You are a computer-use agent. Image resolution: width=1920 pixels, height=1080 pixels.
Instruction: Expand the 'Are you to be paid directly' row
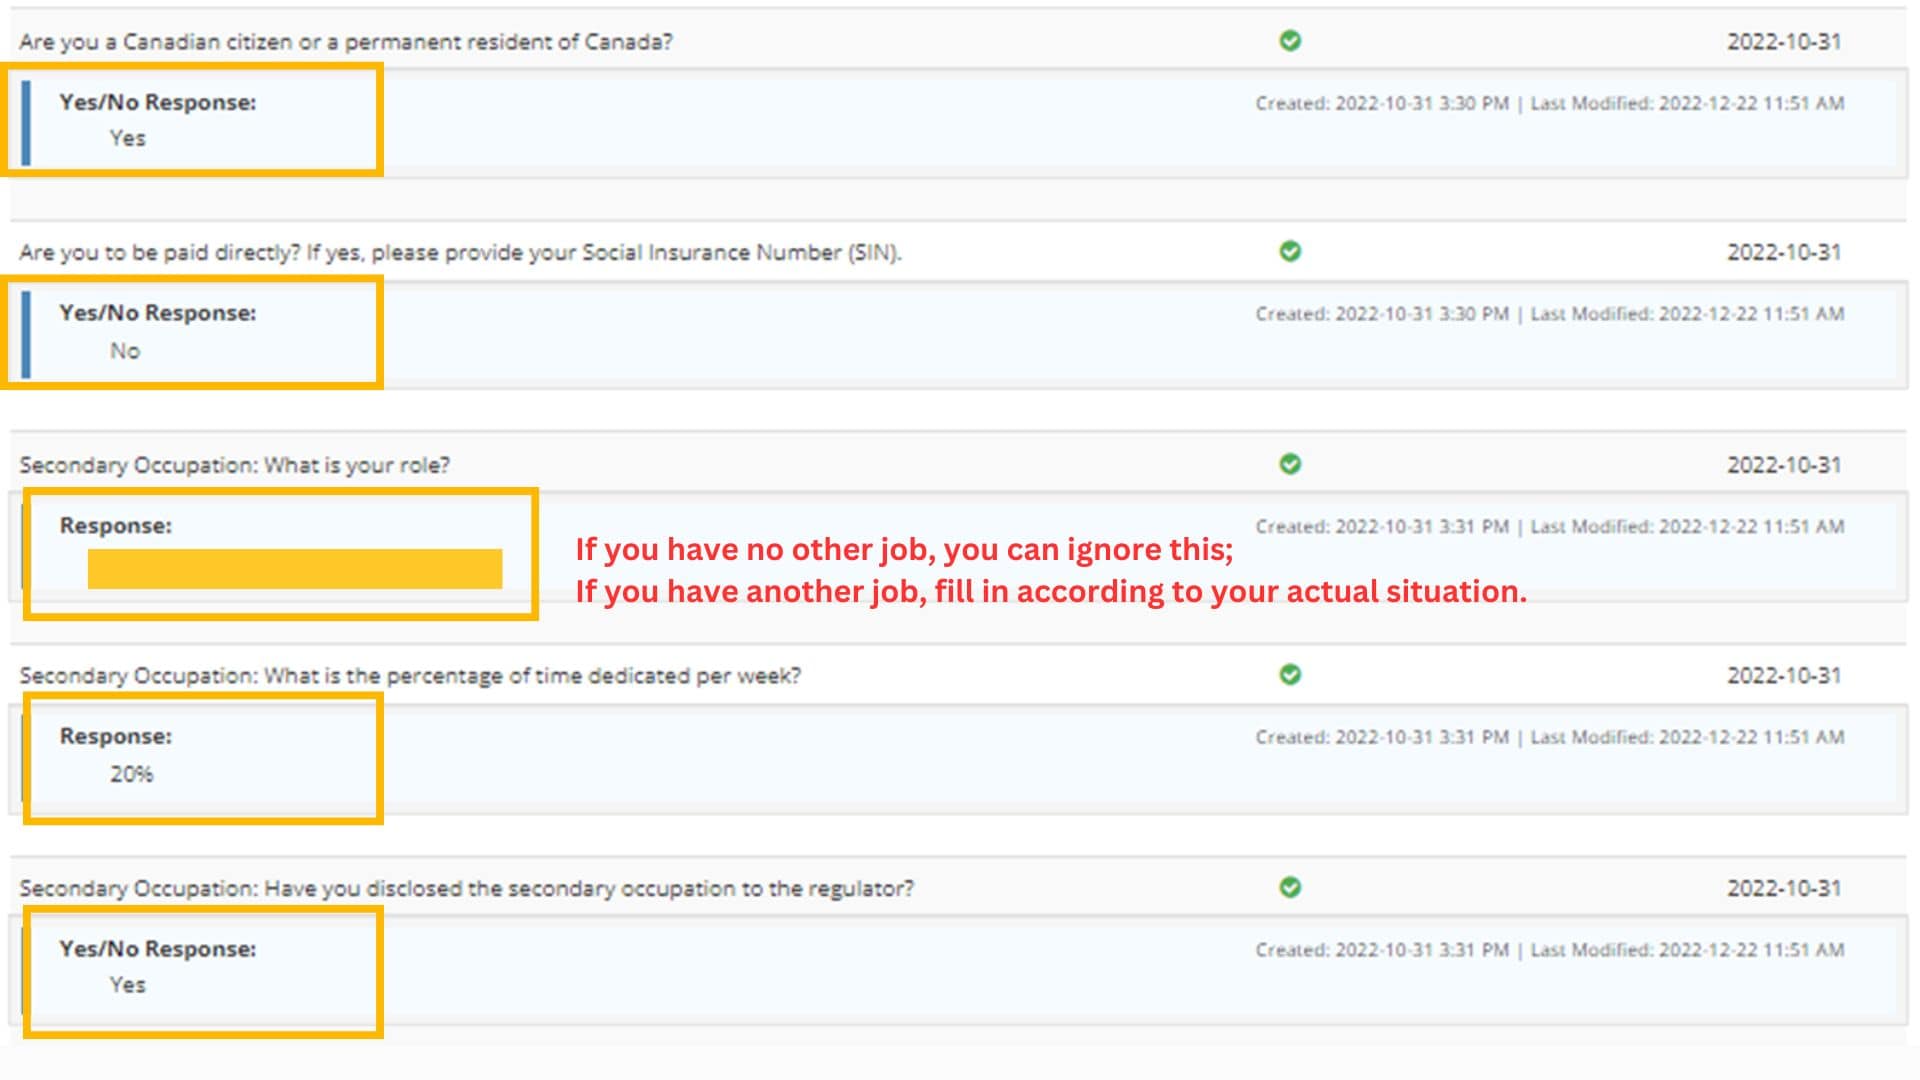(x=460, y=252)
